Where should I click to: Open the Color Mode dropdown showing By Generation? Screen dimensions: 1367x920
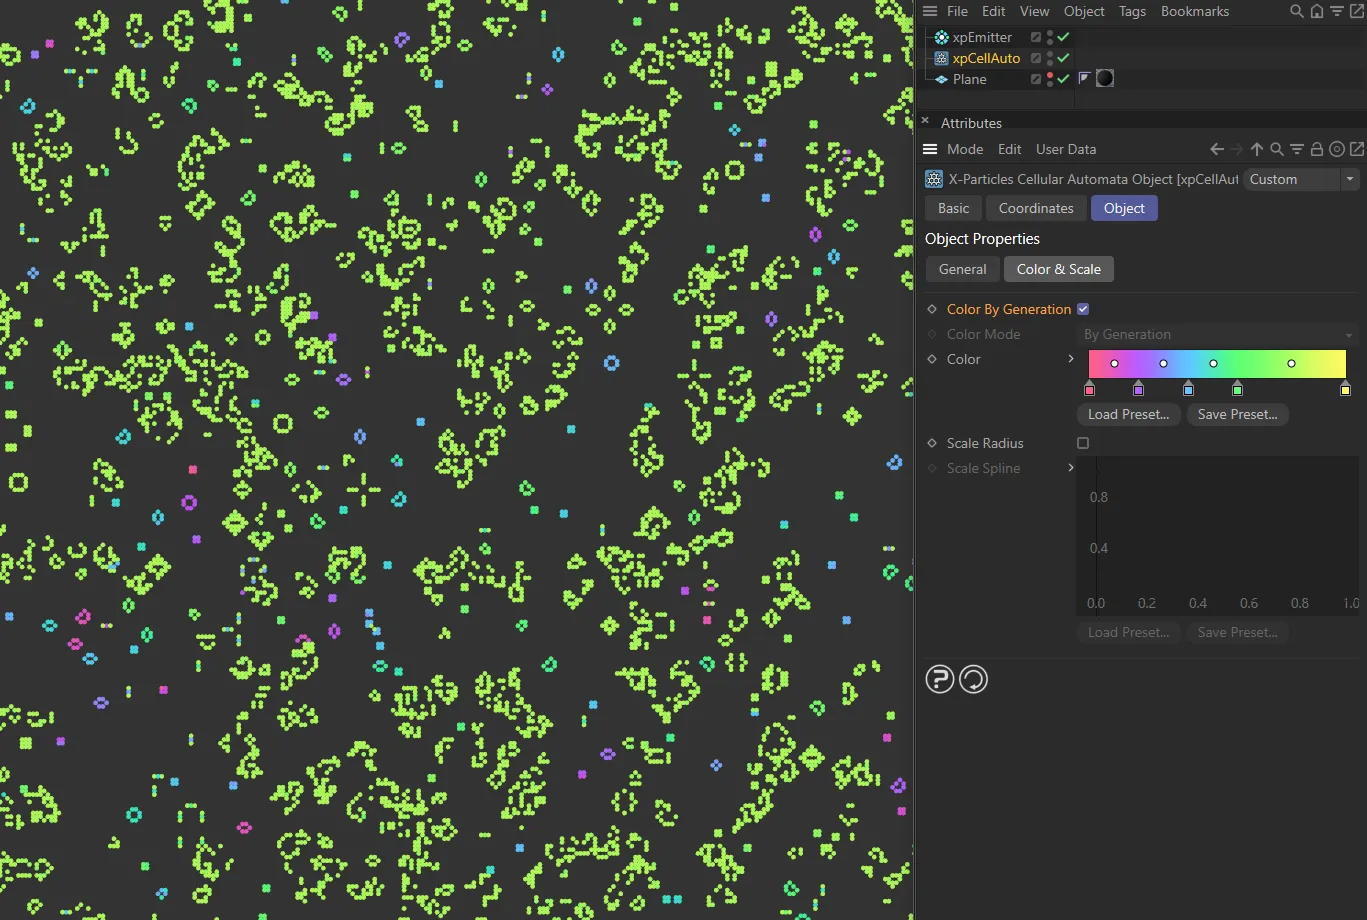[x=1216, y=334]
